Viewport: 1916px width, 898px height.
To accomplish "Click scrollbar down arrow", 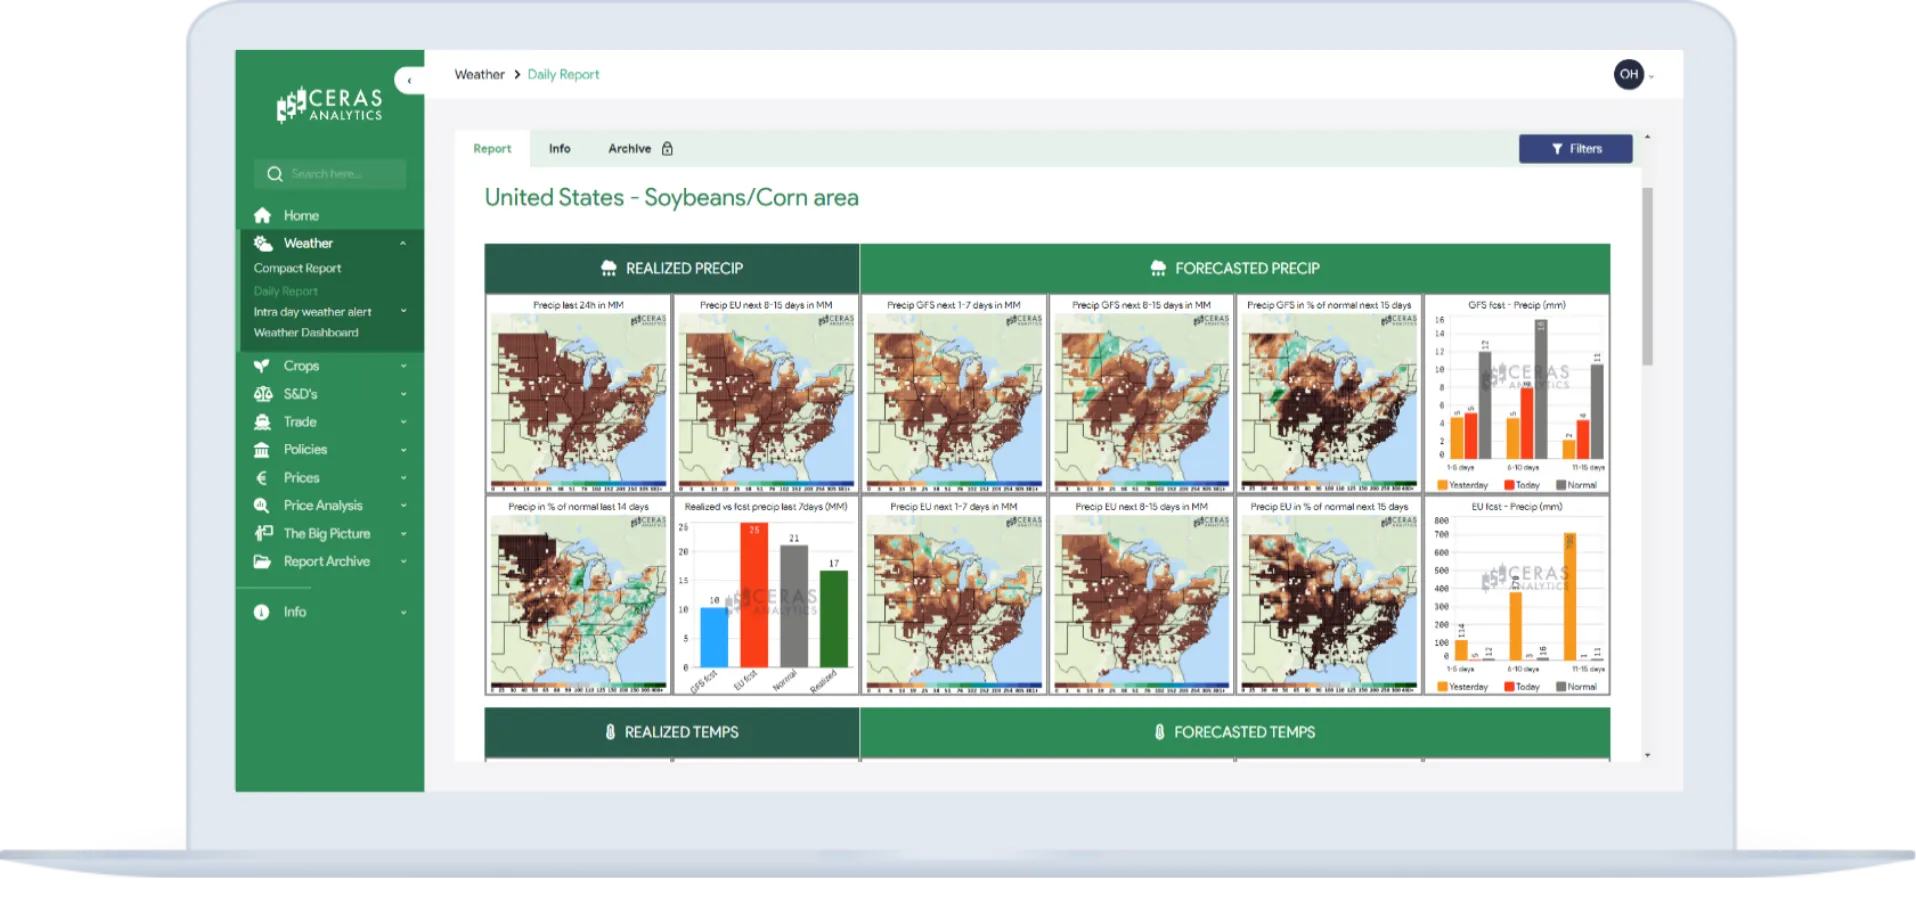I will click(1647, 756).
